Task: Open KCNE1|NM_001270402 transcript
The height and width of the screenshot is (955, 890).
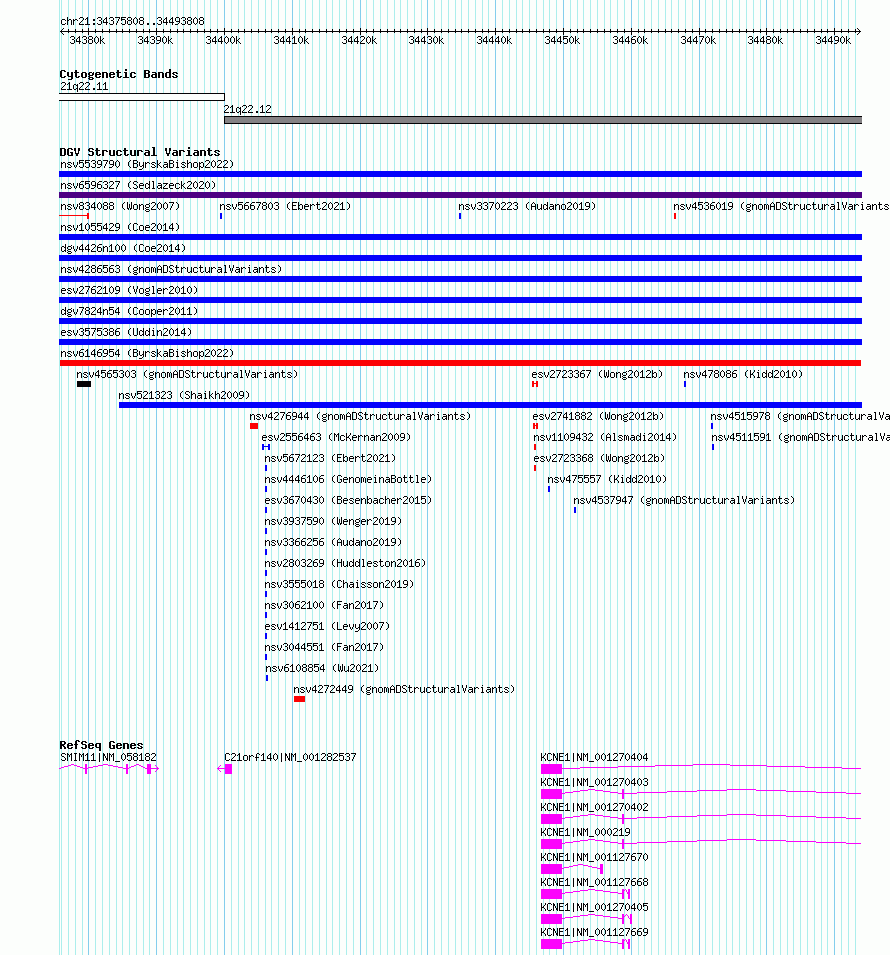Action: click(595, 808)
